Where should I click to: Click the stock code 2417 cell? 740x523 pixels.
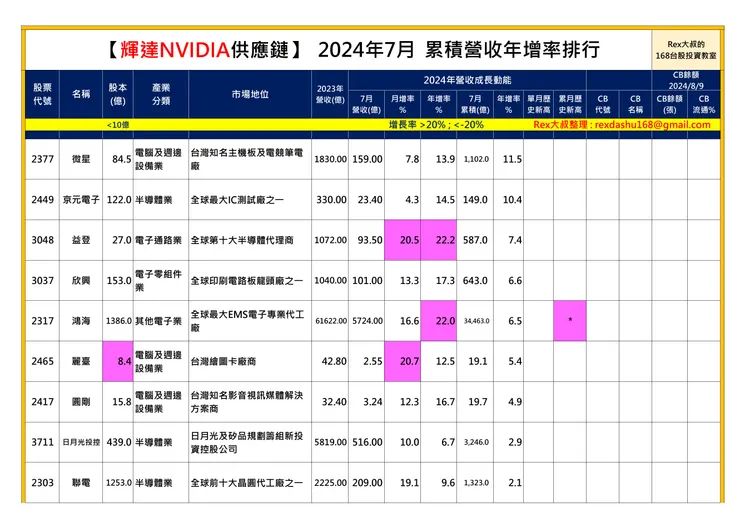(x=42, y=402)
